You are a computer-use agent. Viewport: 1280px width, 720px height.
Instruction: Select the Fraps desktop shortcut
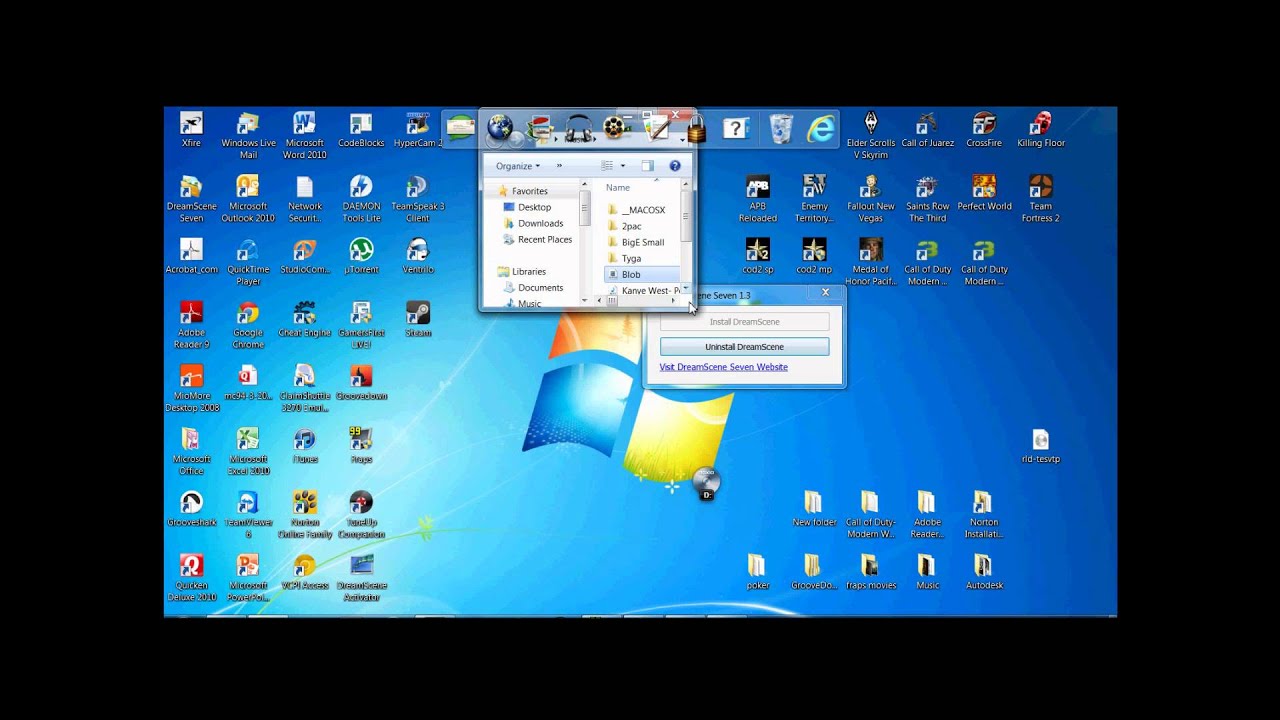point(361,446)
